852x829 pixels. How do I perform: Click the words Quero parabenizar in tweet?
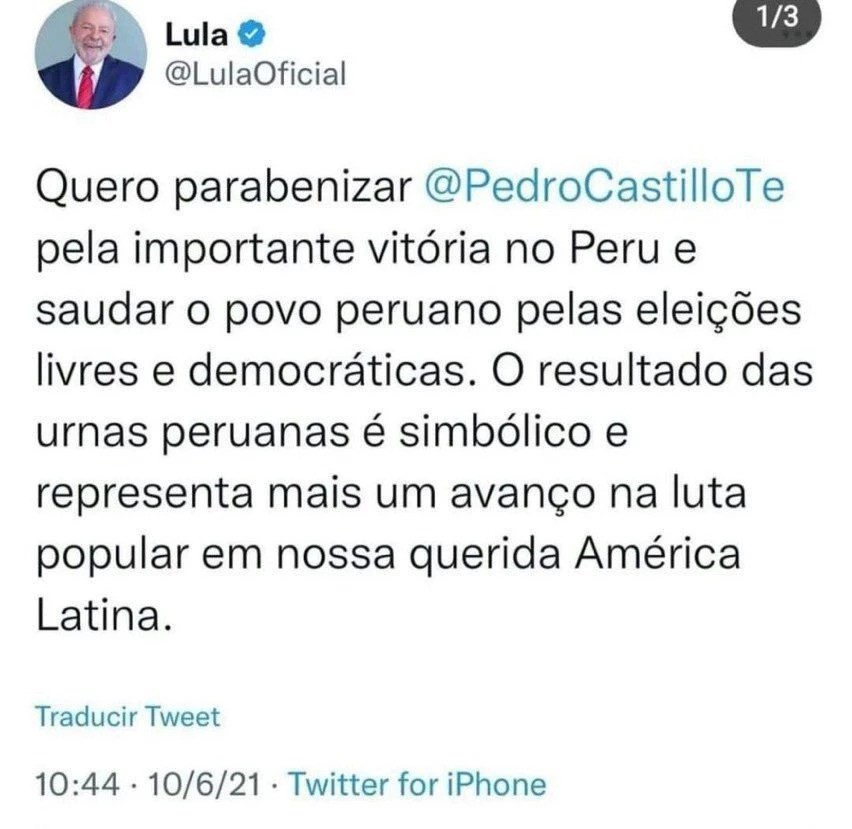224,189
